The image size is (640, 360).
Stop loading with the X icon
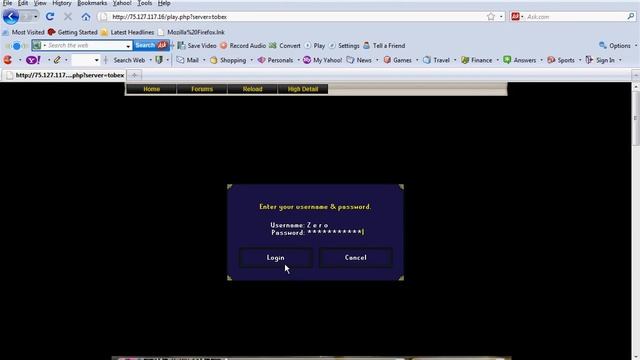(68, 17)
